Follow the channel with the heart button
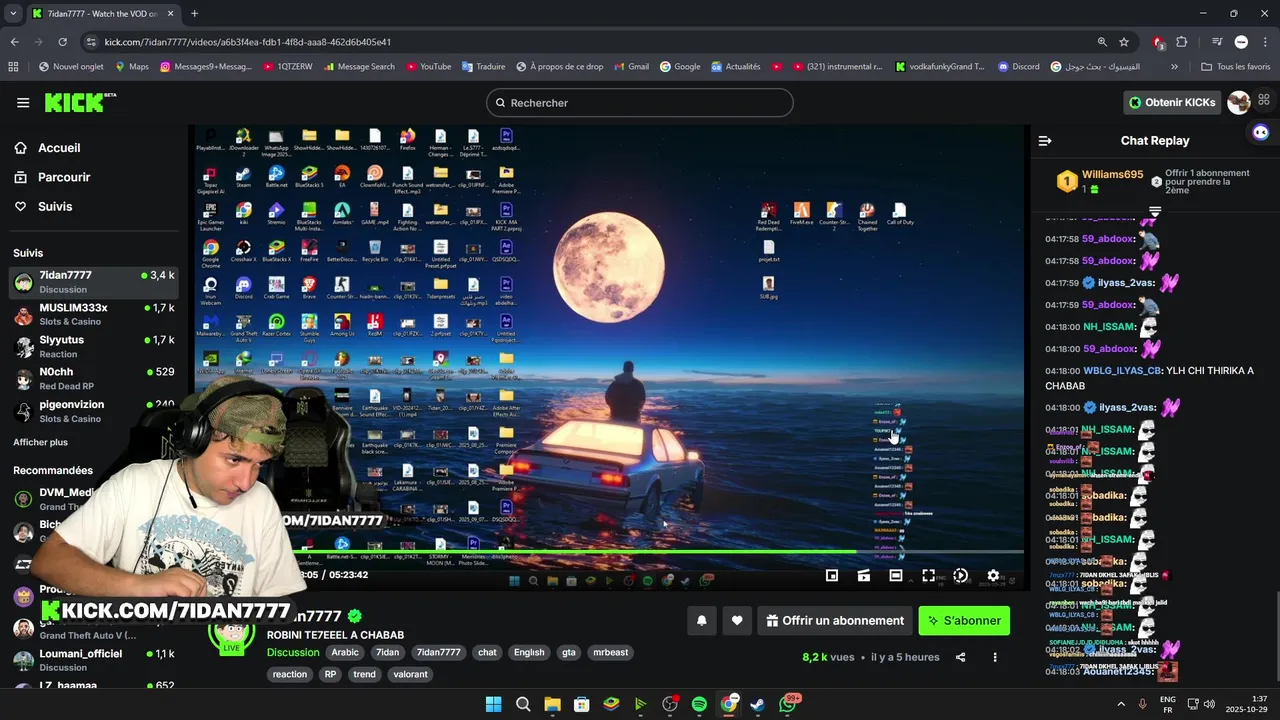The image size is (1280, 720). coord(737,621)
